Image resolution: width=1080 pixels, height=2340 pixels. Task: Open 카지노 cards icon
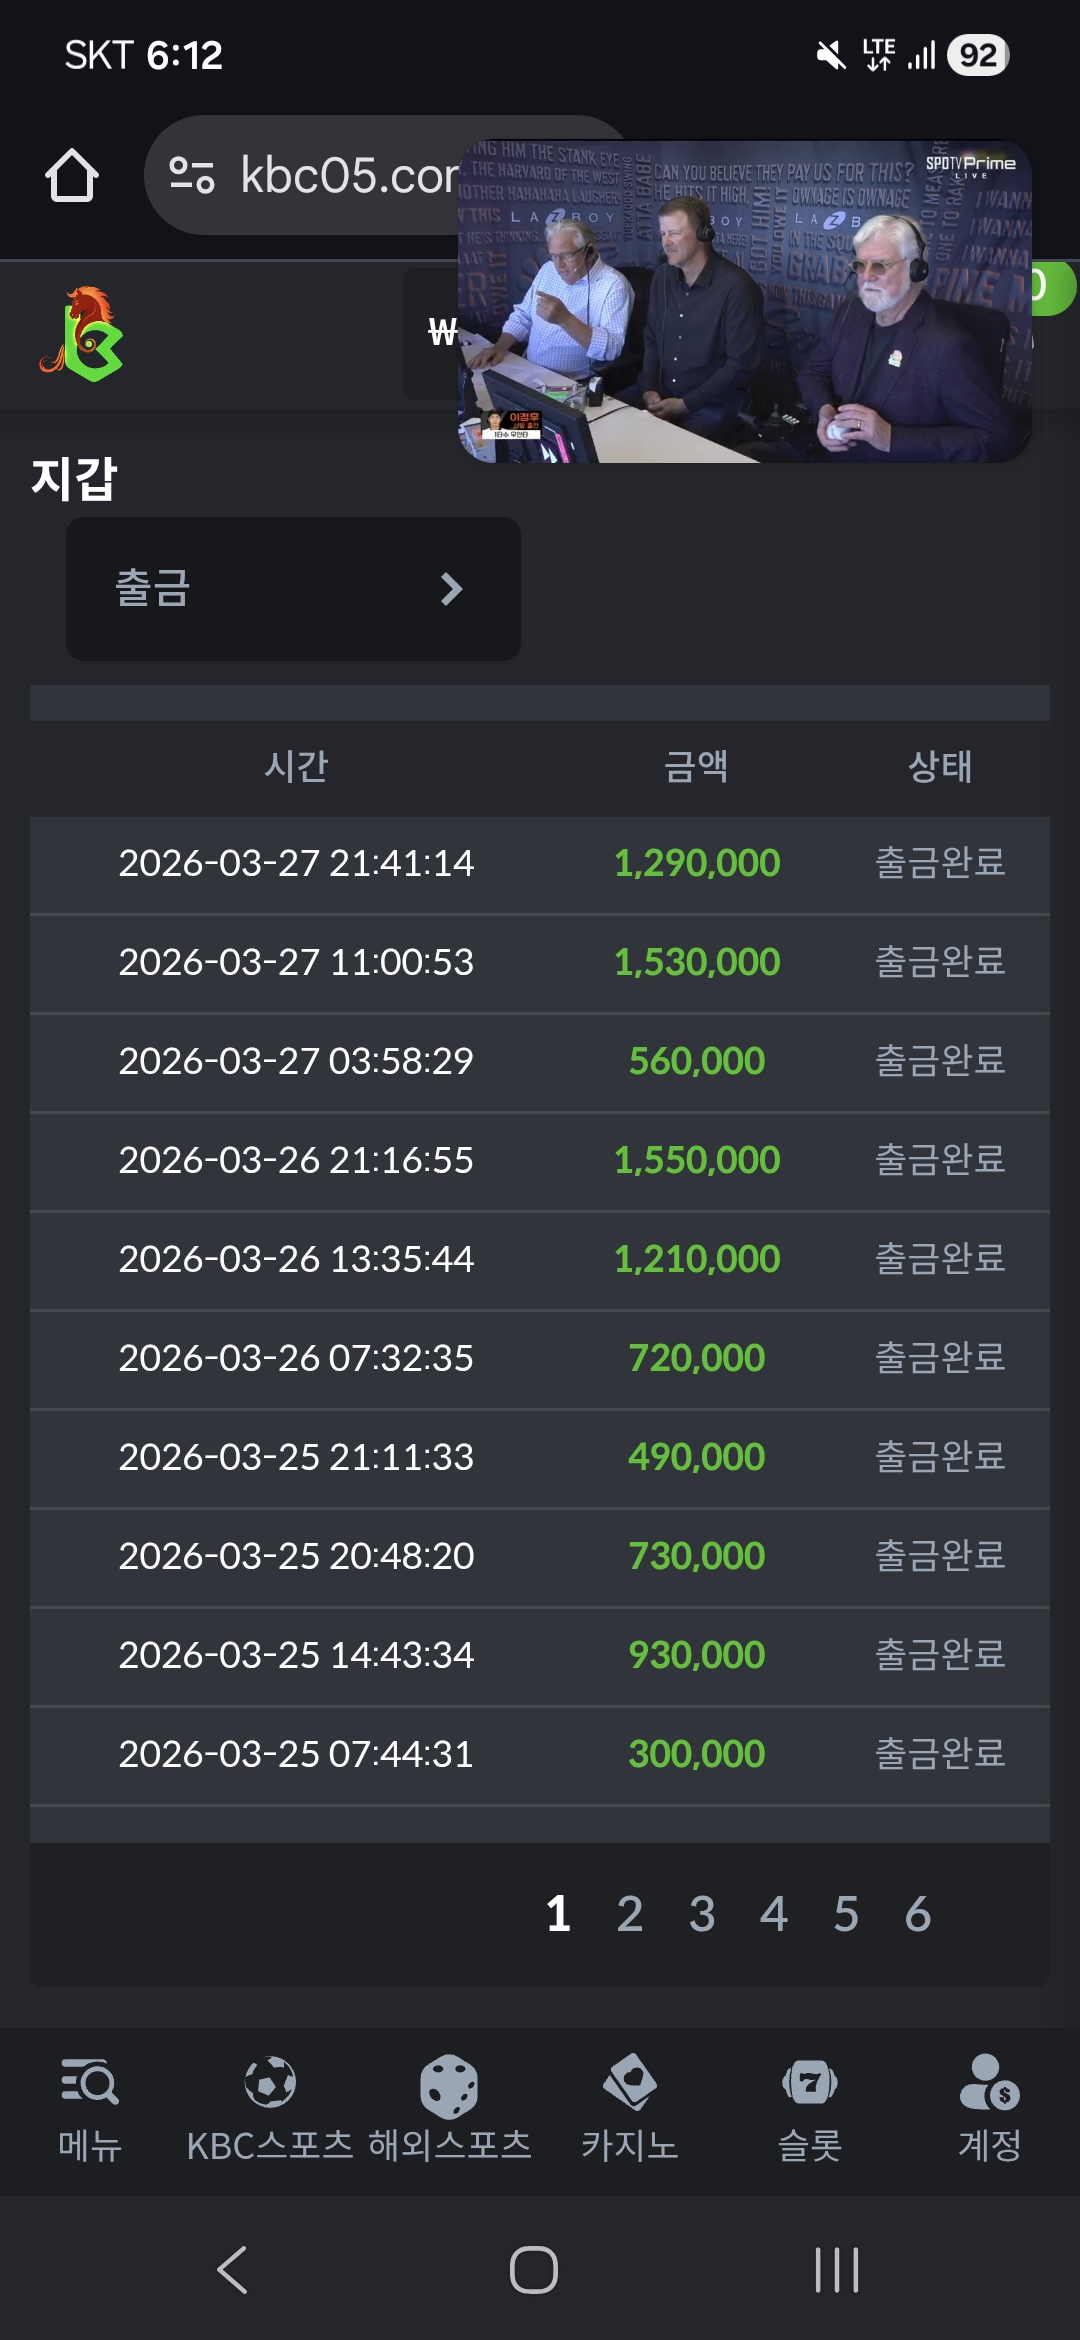click(x=630, y=2085)
